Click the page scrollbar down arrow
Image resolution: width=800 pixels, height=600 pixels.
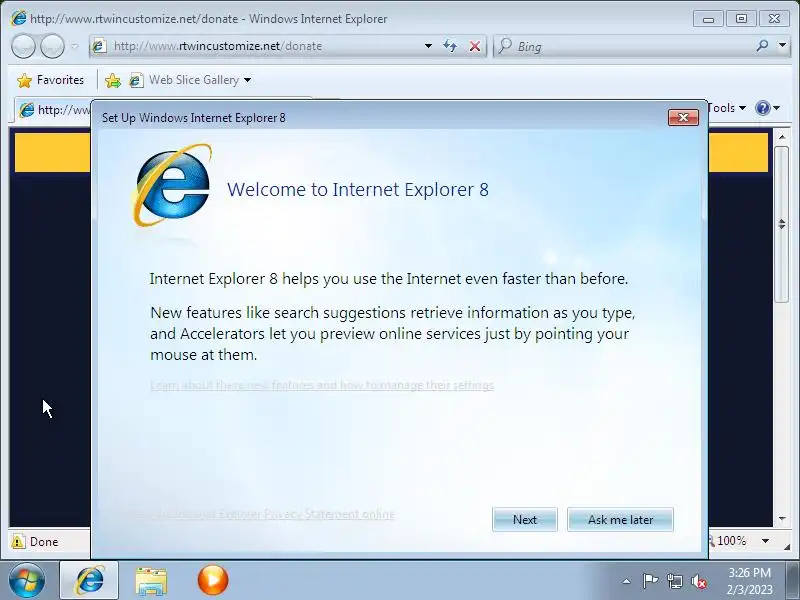tap(782, 518)
